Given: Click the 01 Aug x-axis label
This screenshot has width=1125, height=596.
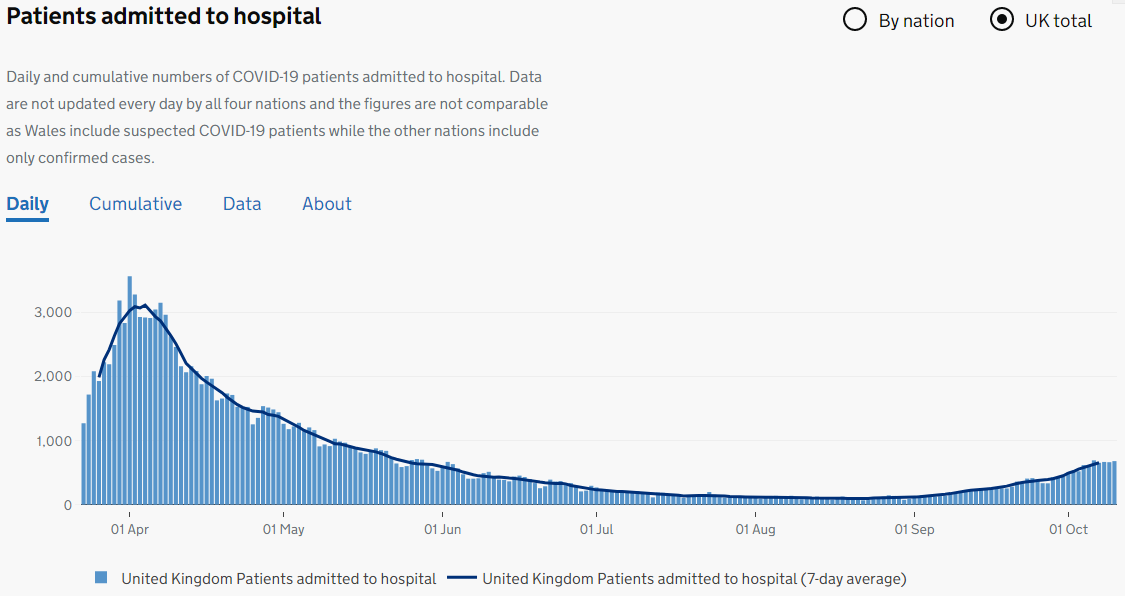Looking at the screenshot, I should click(755, 529).
